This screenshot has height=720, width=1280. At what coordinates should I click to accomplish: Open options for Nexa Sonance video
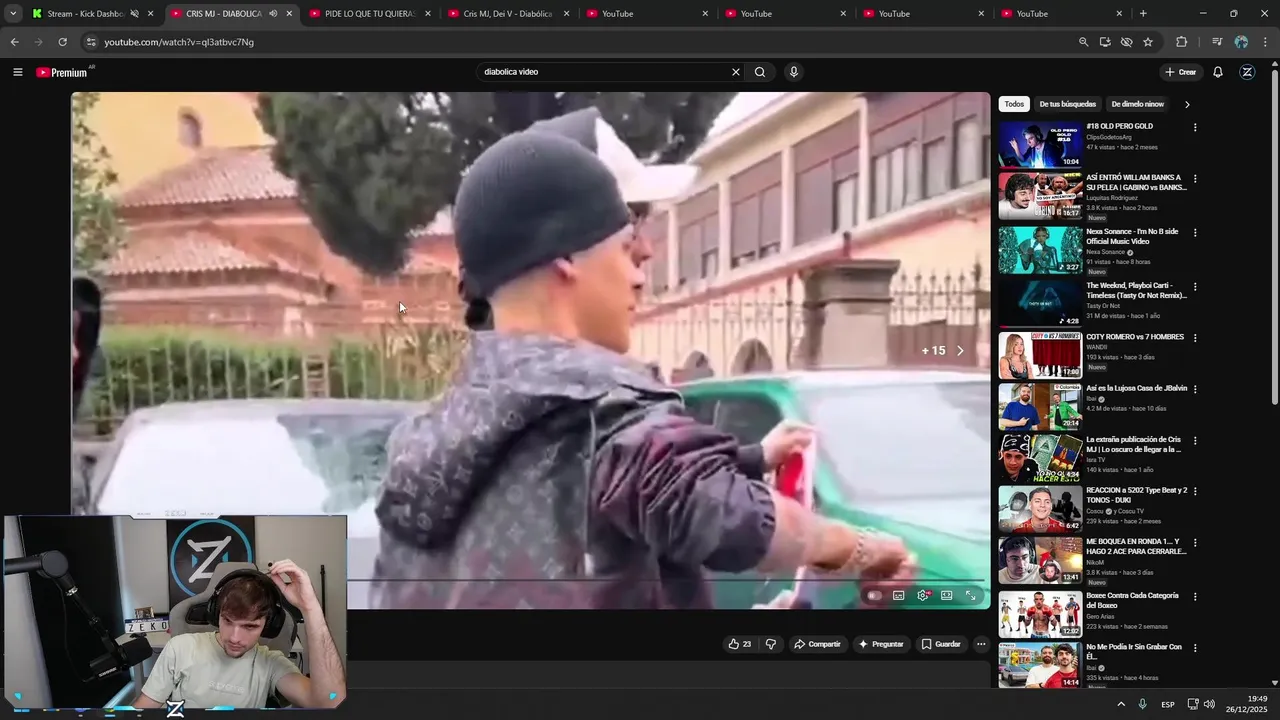(x=1195, y=232)
